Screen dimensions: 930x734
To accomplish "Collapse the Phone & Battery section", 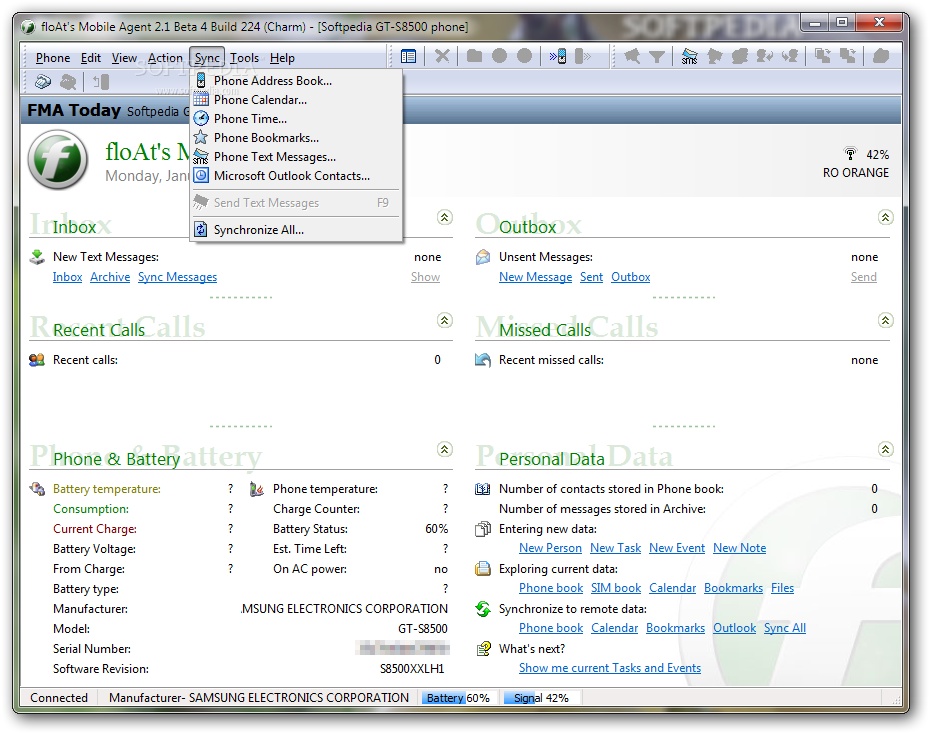I will pyautogui.click(x=445, y=449).
